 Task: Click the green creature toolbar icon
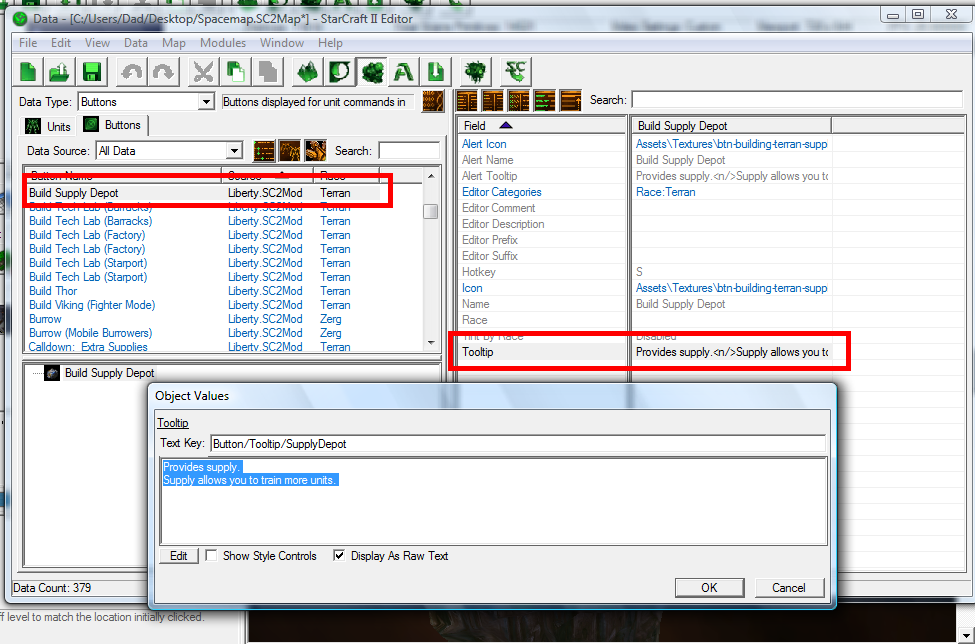pos(476,72)
